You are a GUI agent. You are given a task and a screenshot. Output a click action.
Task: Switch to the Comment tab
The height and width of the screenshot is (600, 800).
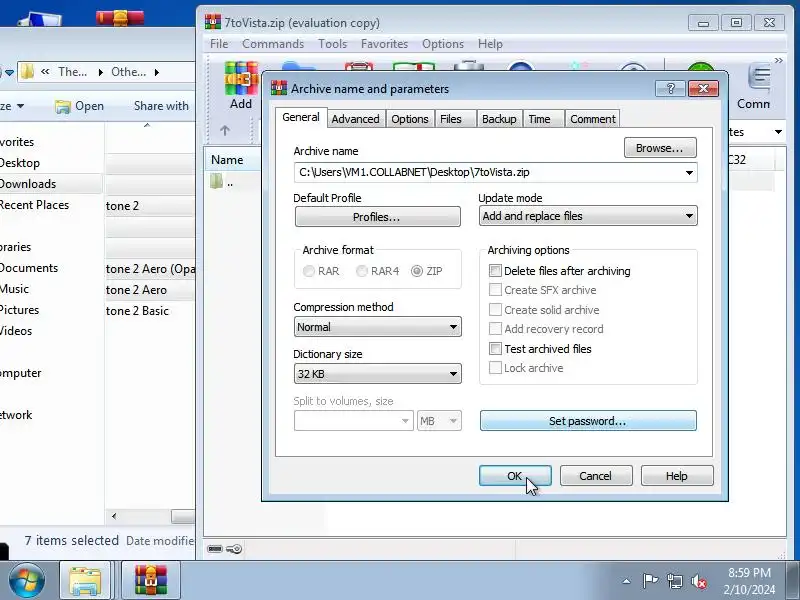point(593,119)
